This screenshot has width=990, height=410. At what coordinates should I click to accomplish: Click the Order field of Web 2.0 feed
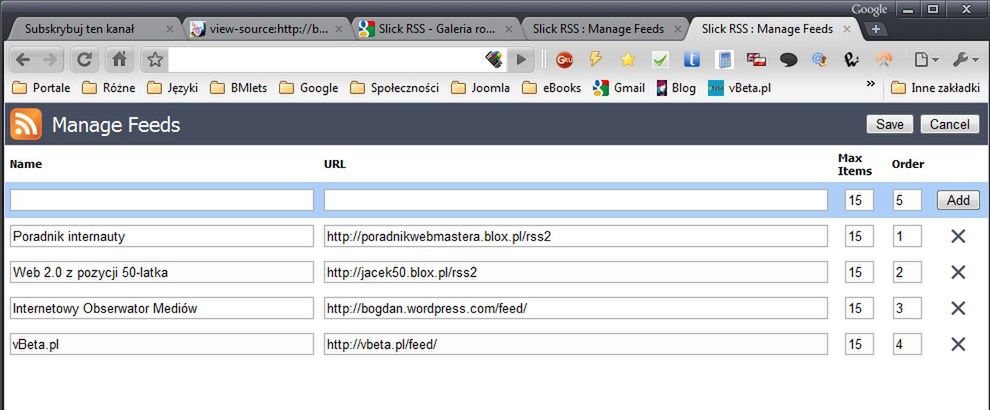(907, 272)
